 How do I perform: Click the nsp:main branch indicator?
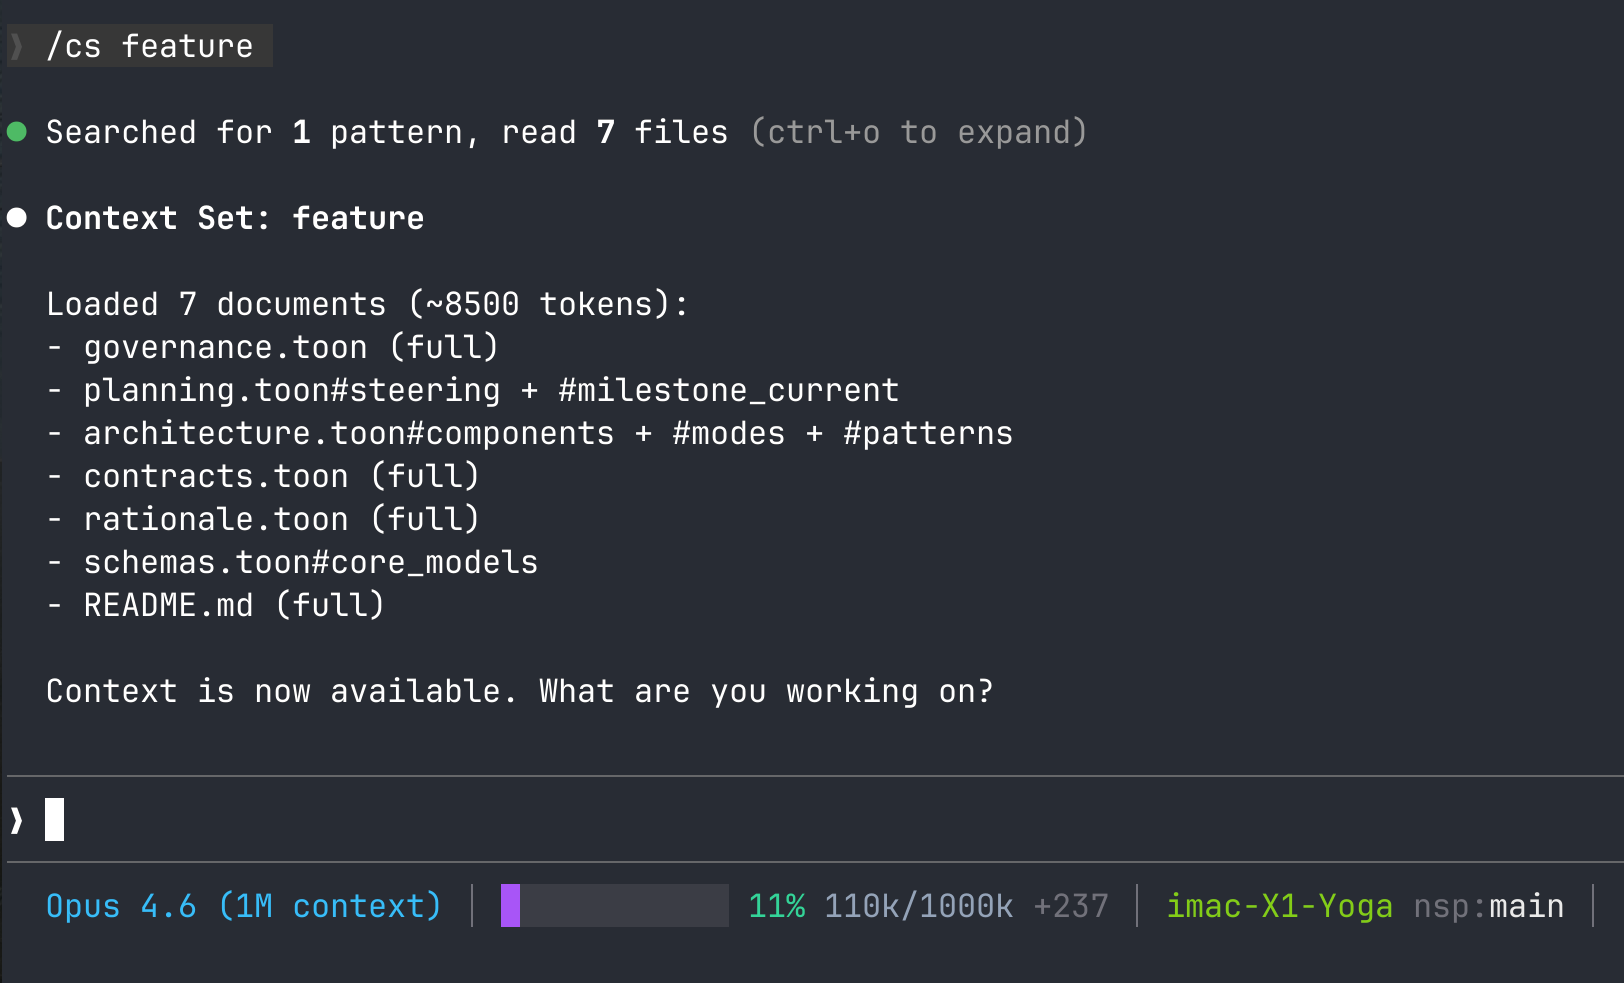(x=1488, y=906)
